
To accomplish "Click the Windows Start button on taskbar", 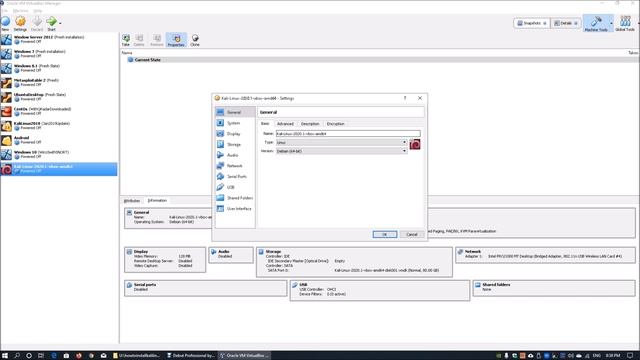I will (5, 356).
